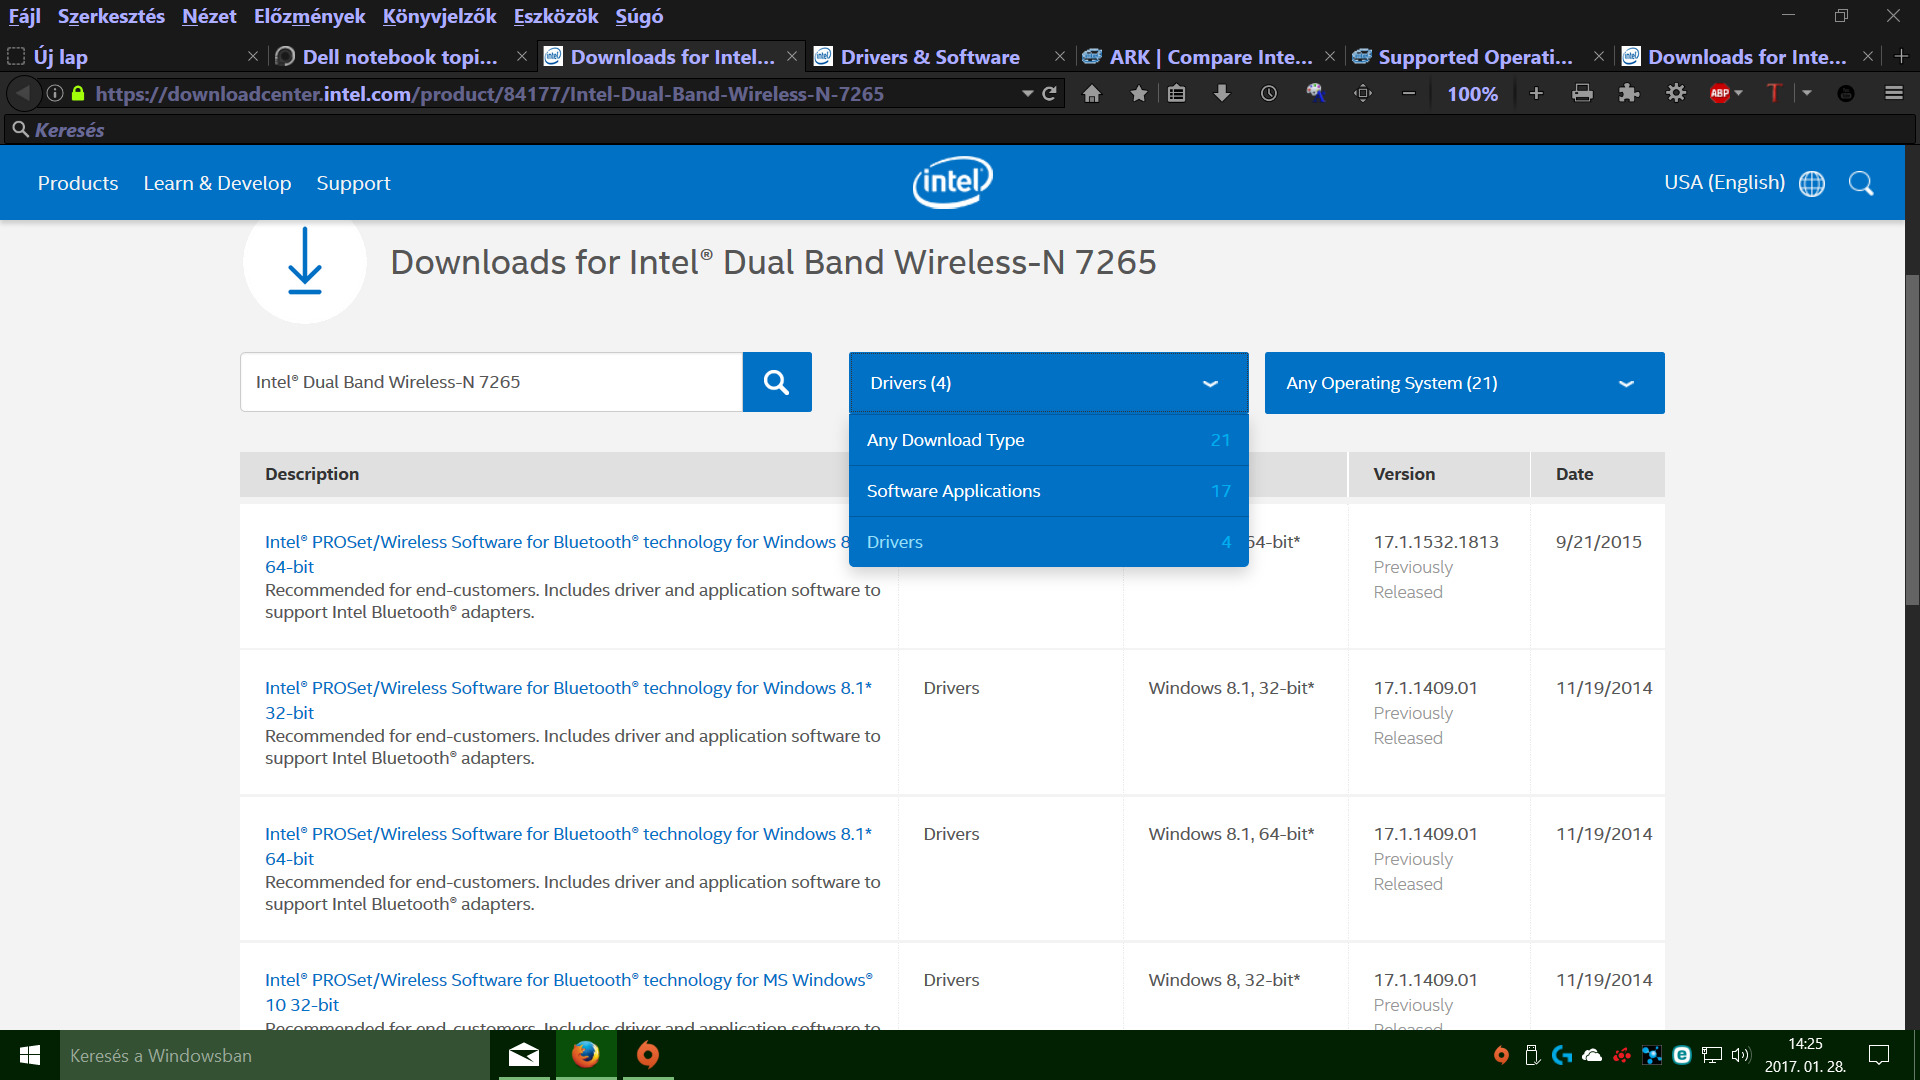1920x1080 pixels.
Task: Print the page using printer icon
Action: 1582,94
